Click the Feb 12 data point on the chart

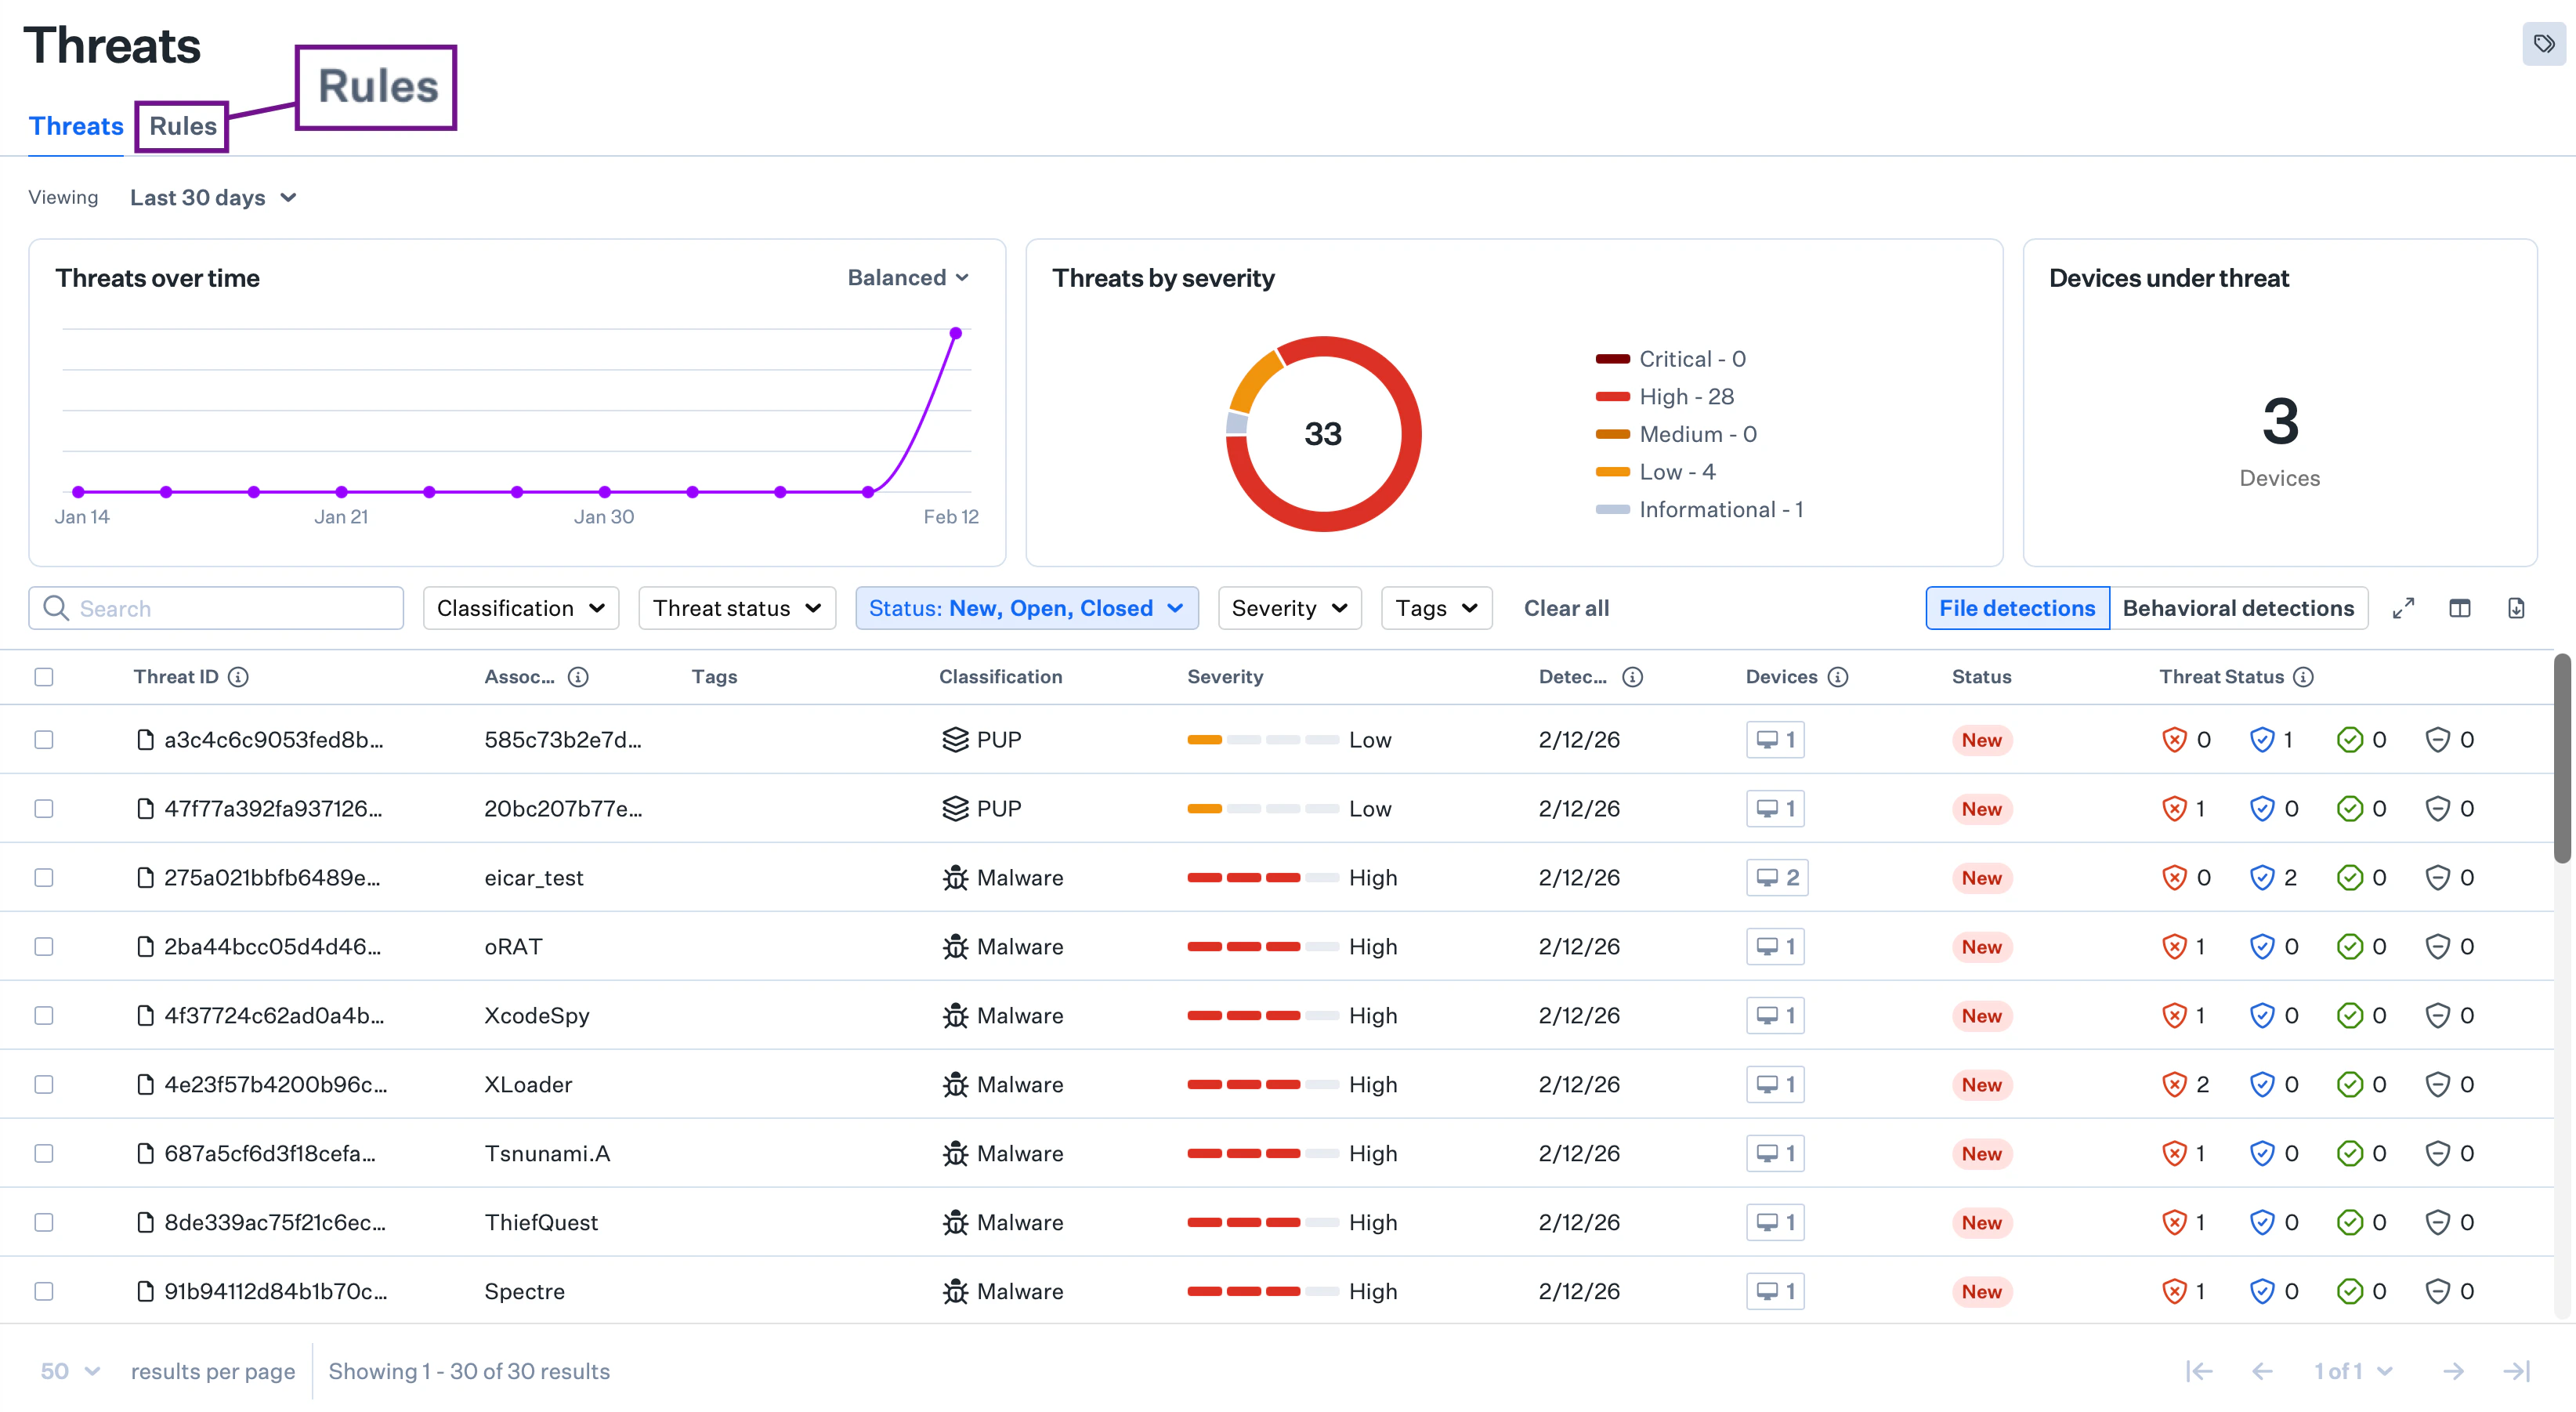[x=955, y=333]
